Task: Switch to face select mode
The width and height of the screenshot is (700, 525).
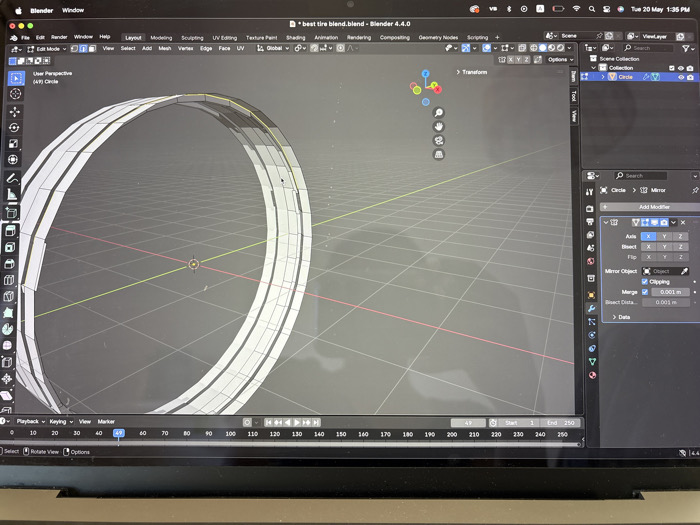Action: click(92, 49)
